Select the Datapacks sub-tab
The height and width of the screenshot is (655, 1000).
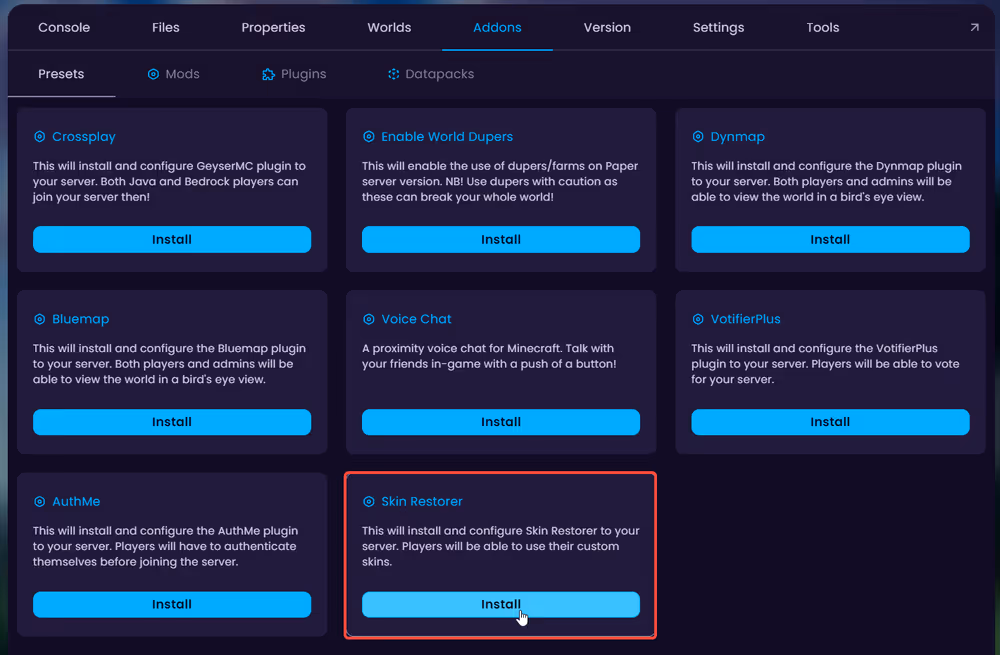[x=431, y=74]
